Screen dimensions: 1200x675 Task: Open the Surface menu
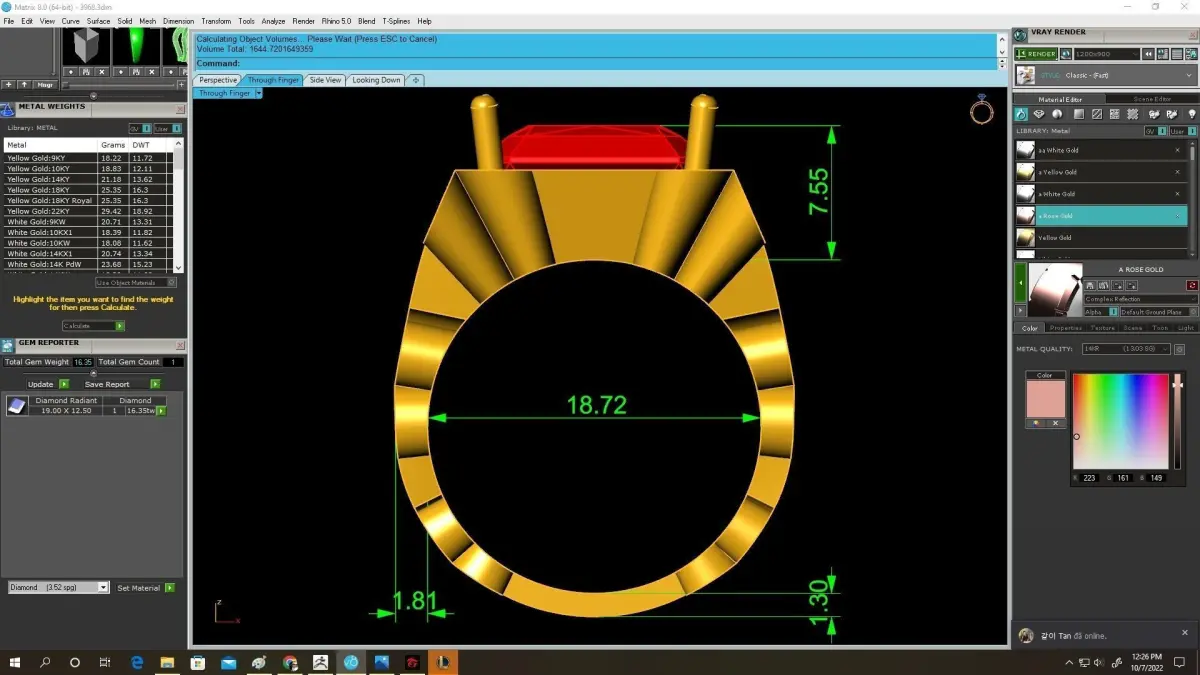98,21
